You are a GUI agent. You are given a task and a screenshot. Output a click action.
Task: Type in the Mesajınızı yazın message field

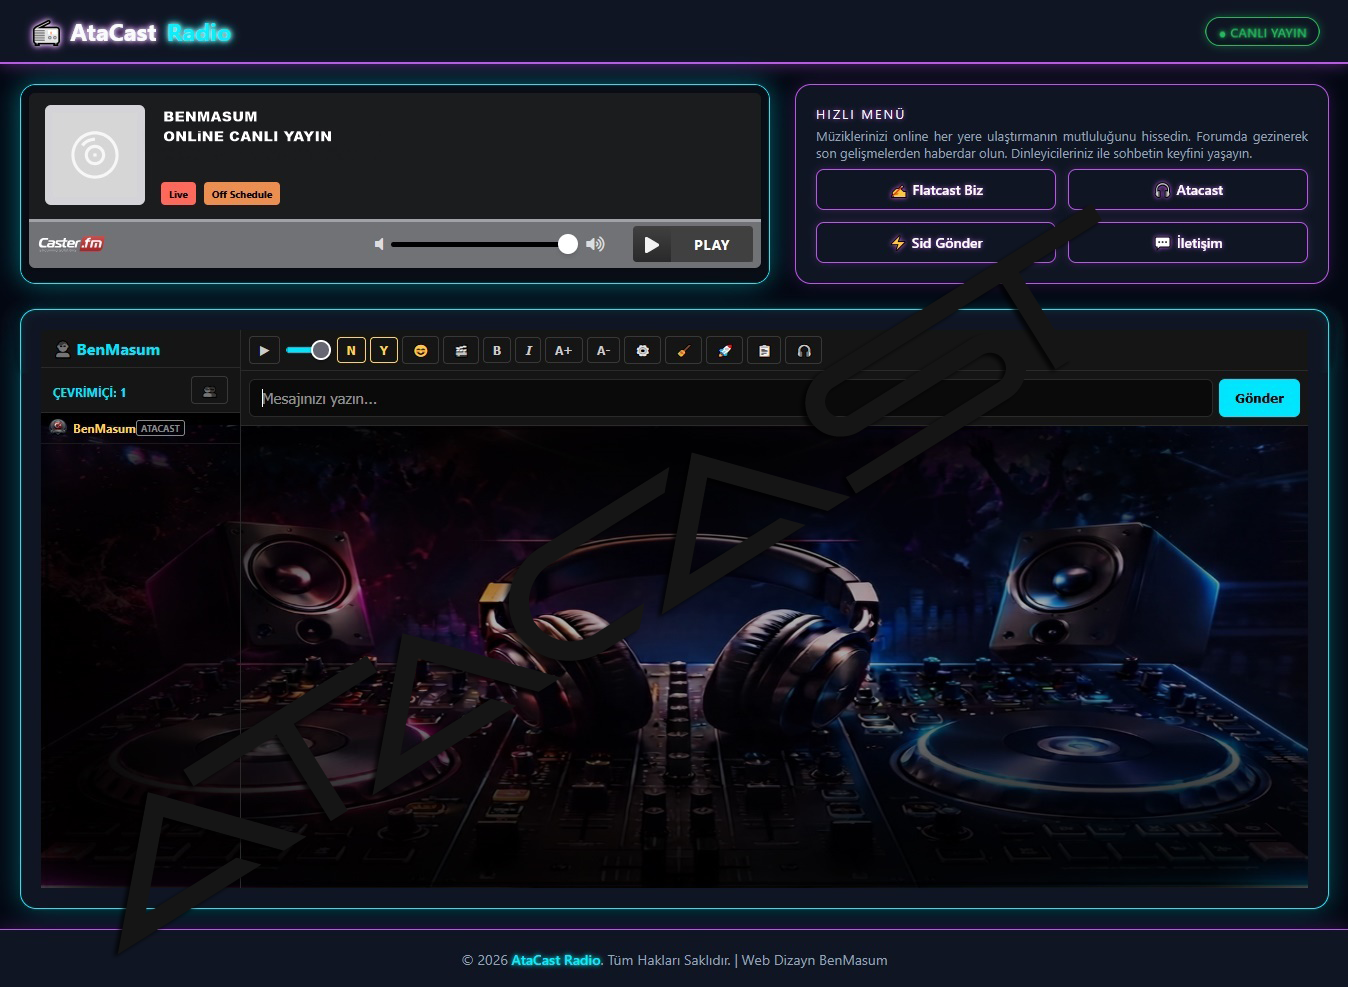pos(730,398)
